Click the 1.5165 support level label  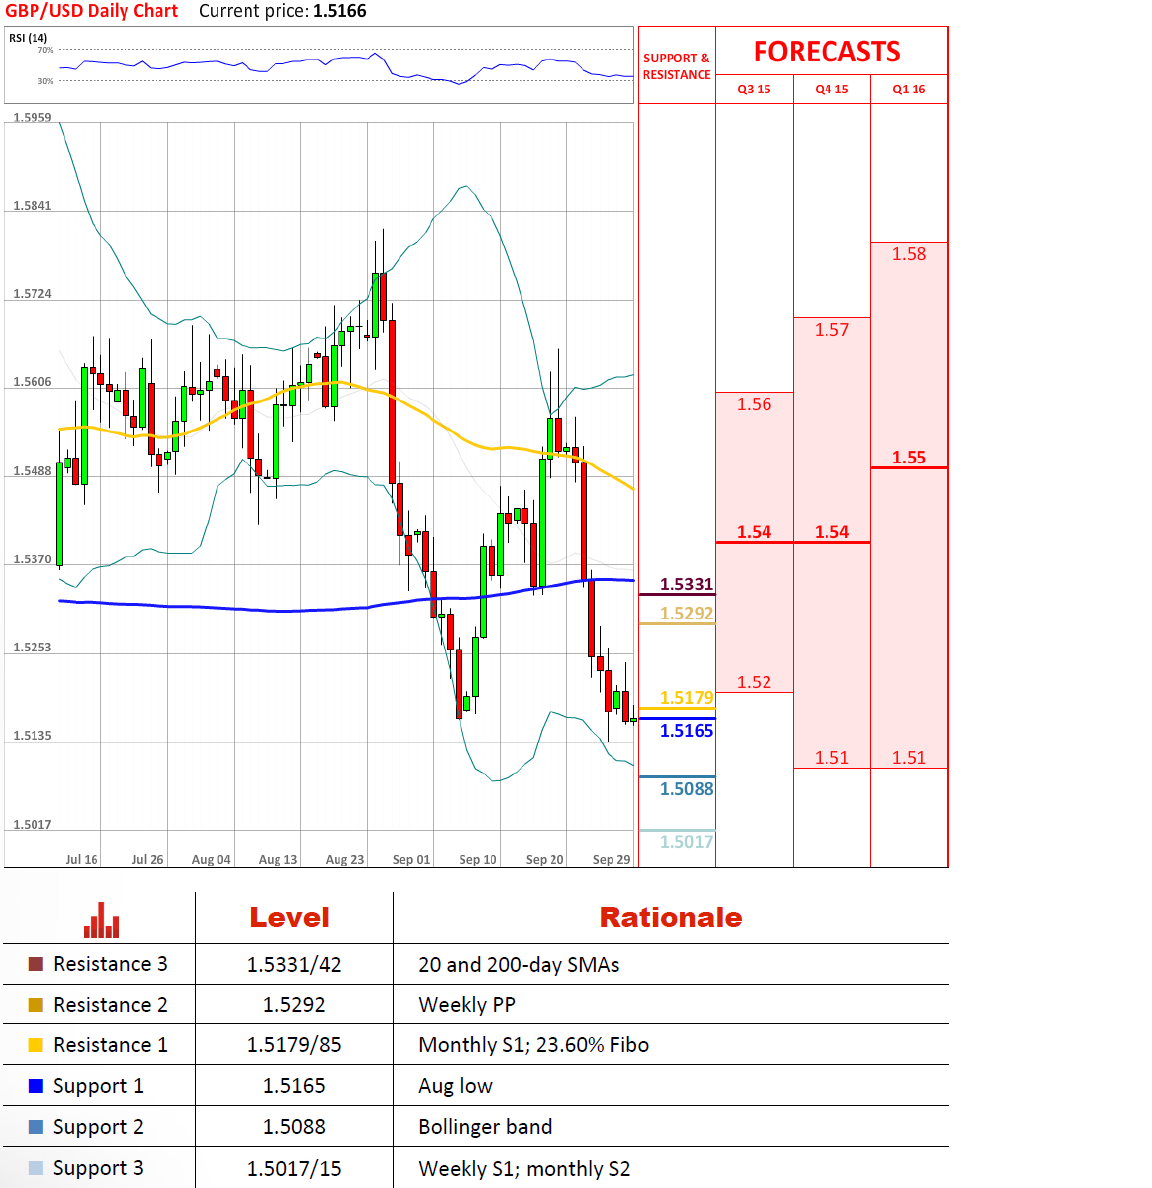coord(686,730)
